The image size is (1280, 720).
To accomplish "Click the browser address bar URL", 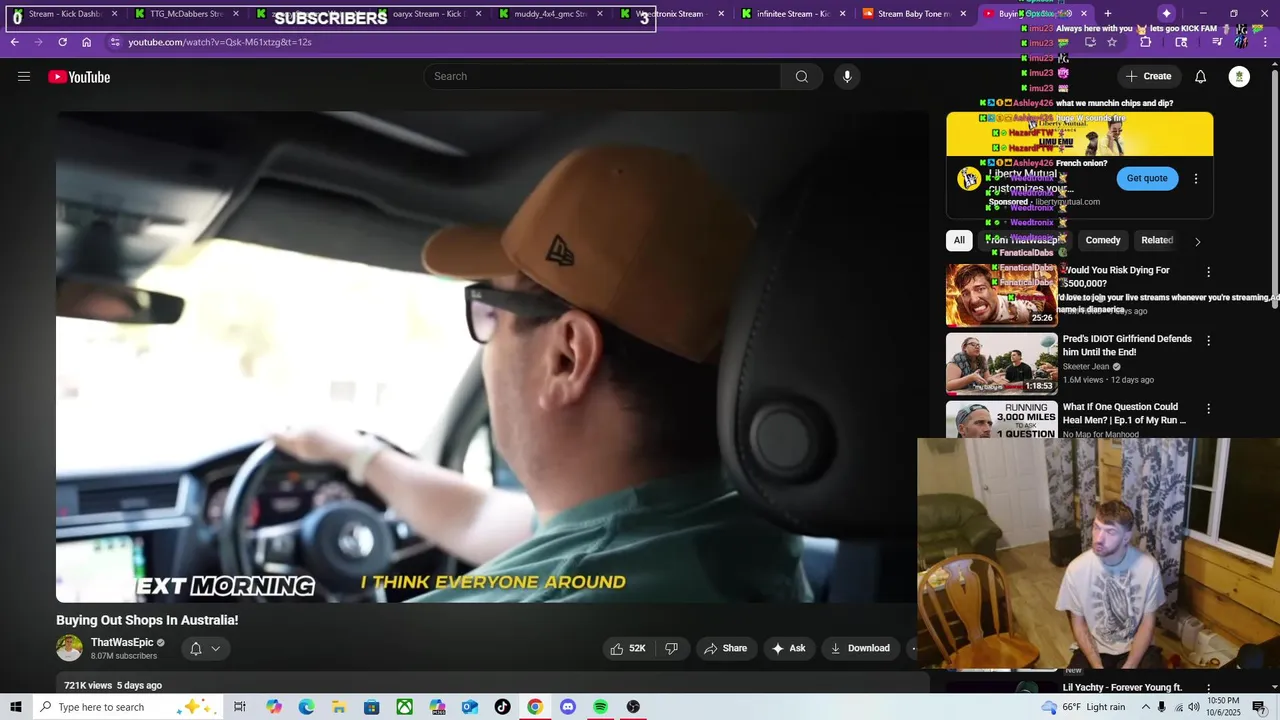I will [x=220, y=42].
